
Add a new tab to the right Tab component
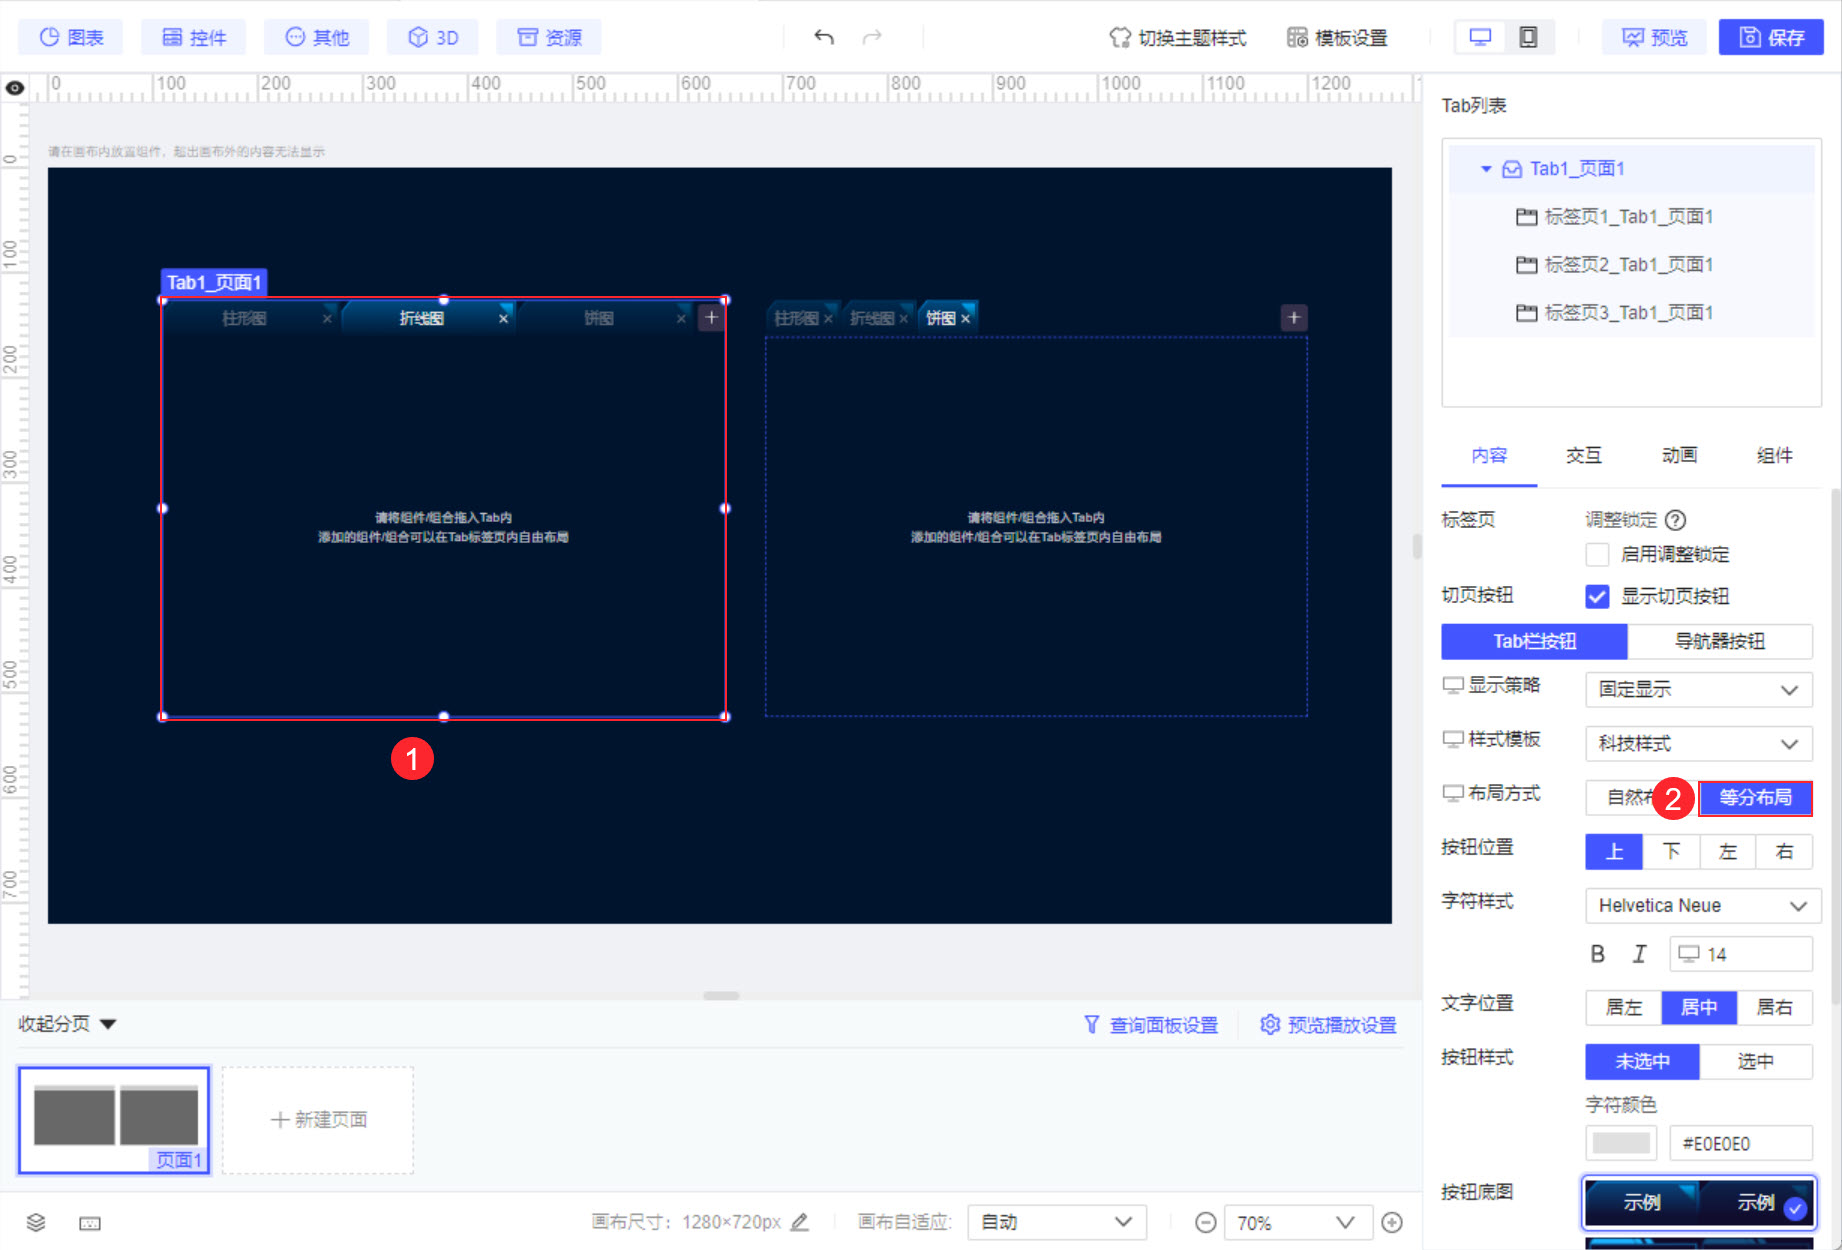click(1294, 317)
